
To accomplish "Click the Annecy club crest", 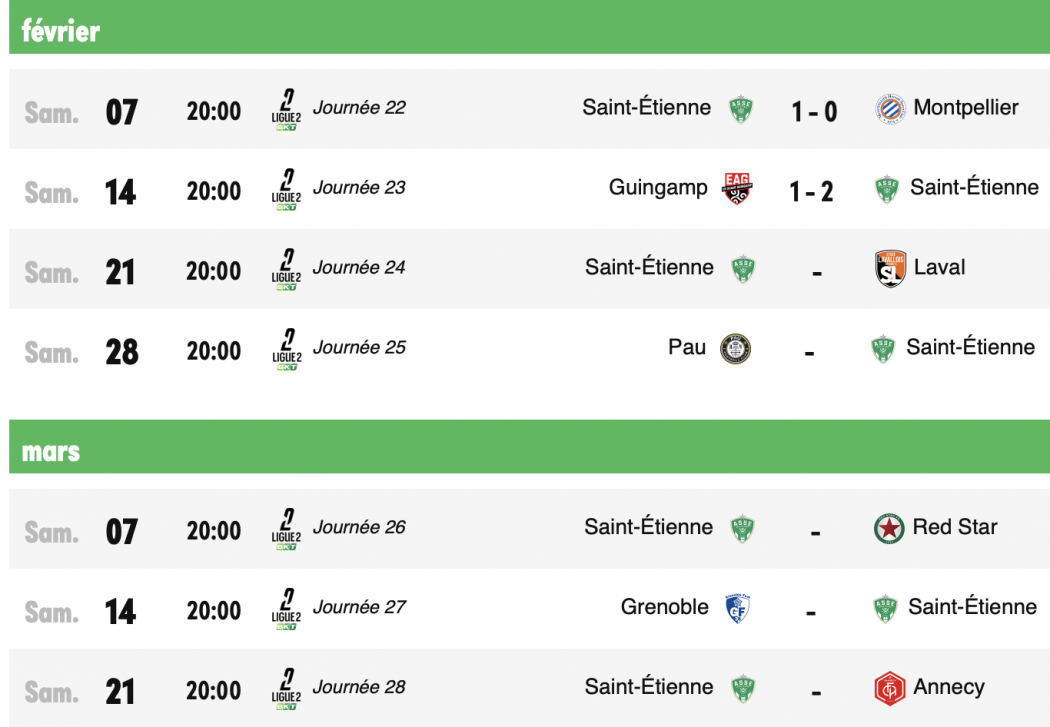I will (889, 689).
